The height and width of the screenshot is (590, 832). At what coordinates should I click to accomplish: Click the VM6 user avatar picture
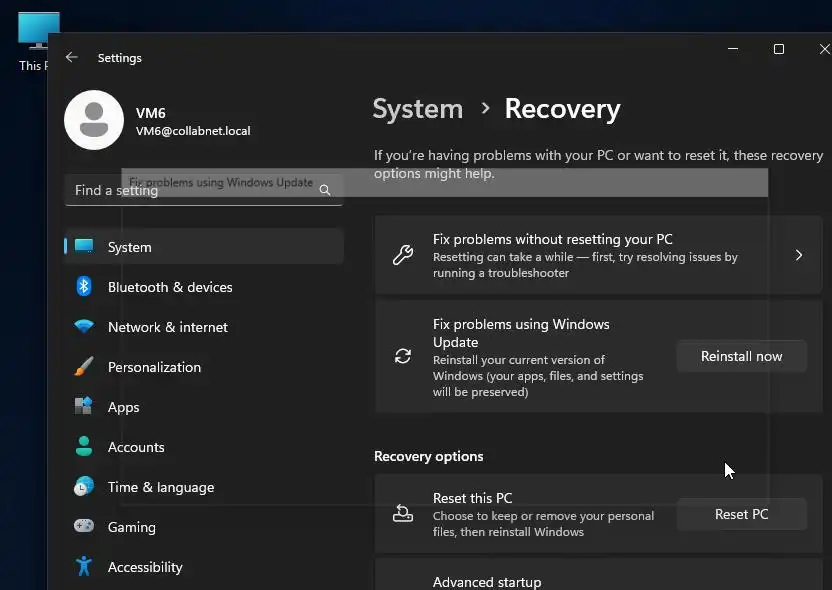point(94,120)
